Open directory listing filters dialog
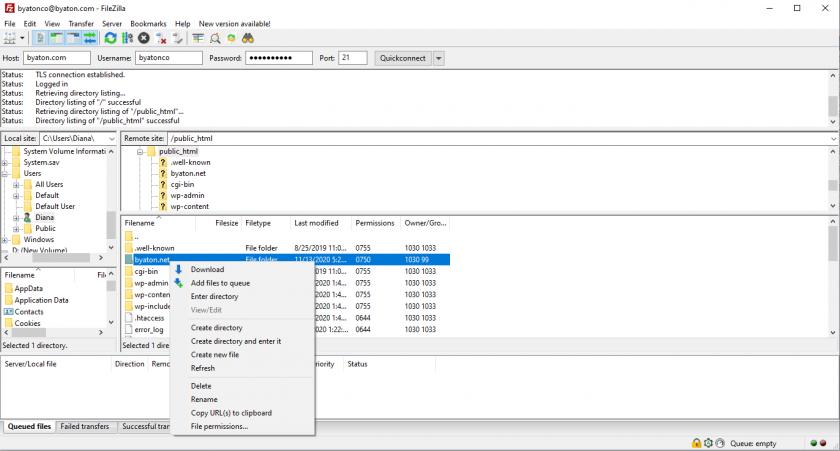This screenshot has height=451, width=840. point(198,38)
